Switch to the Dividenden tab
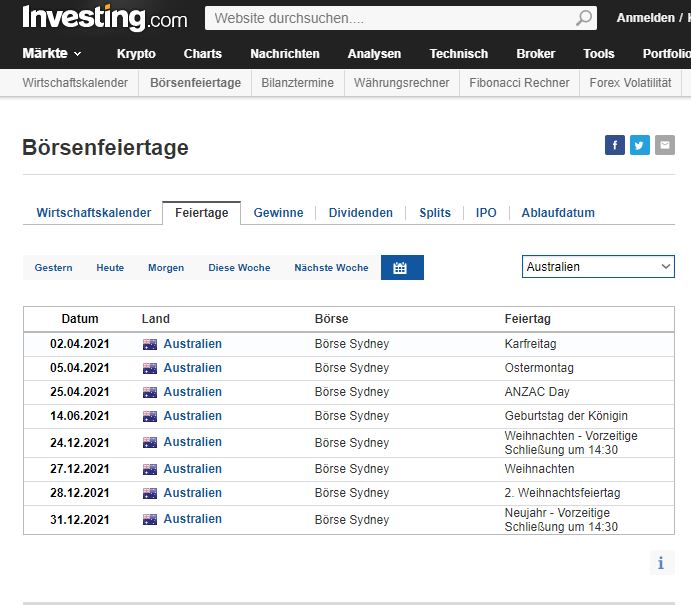Viewport: 691px width, 606px height. [360, 212]
